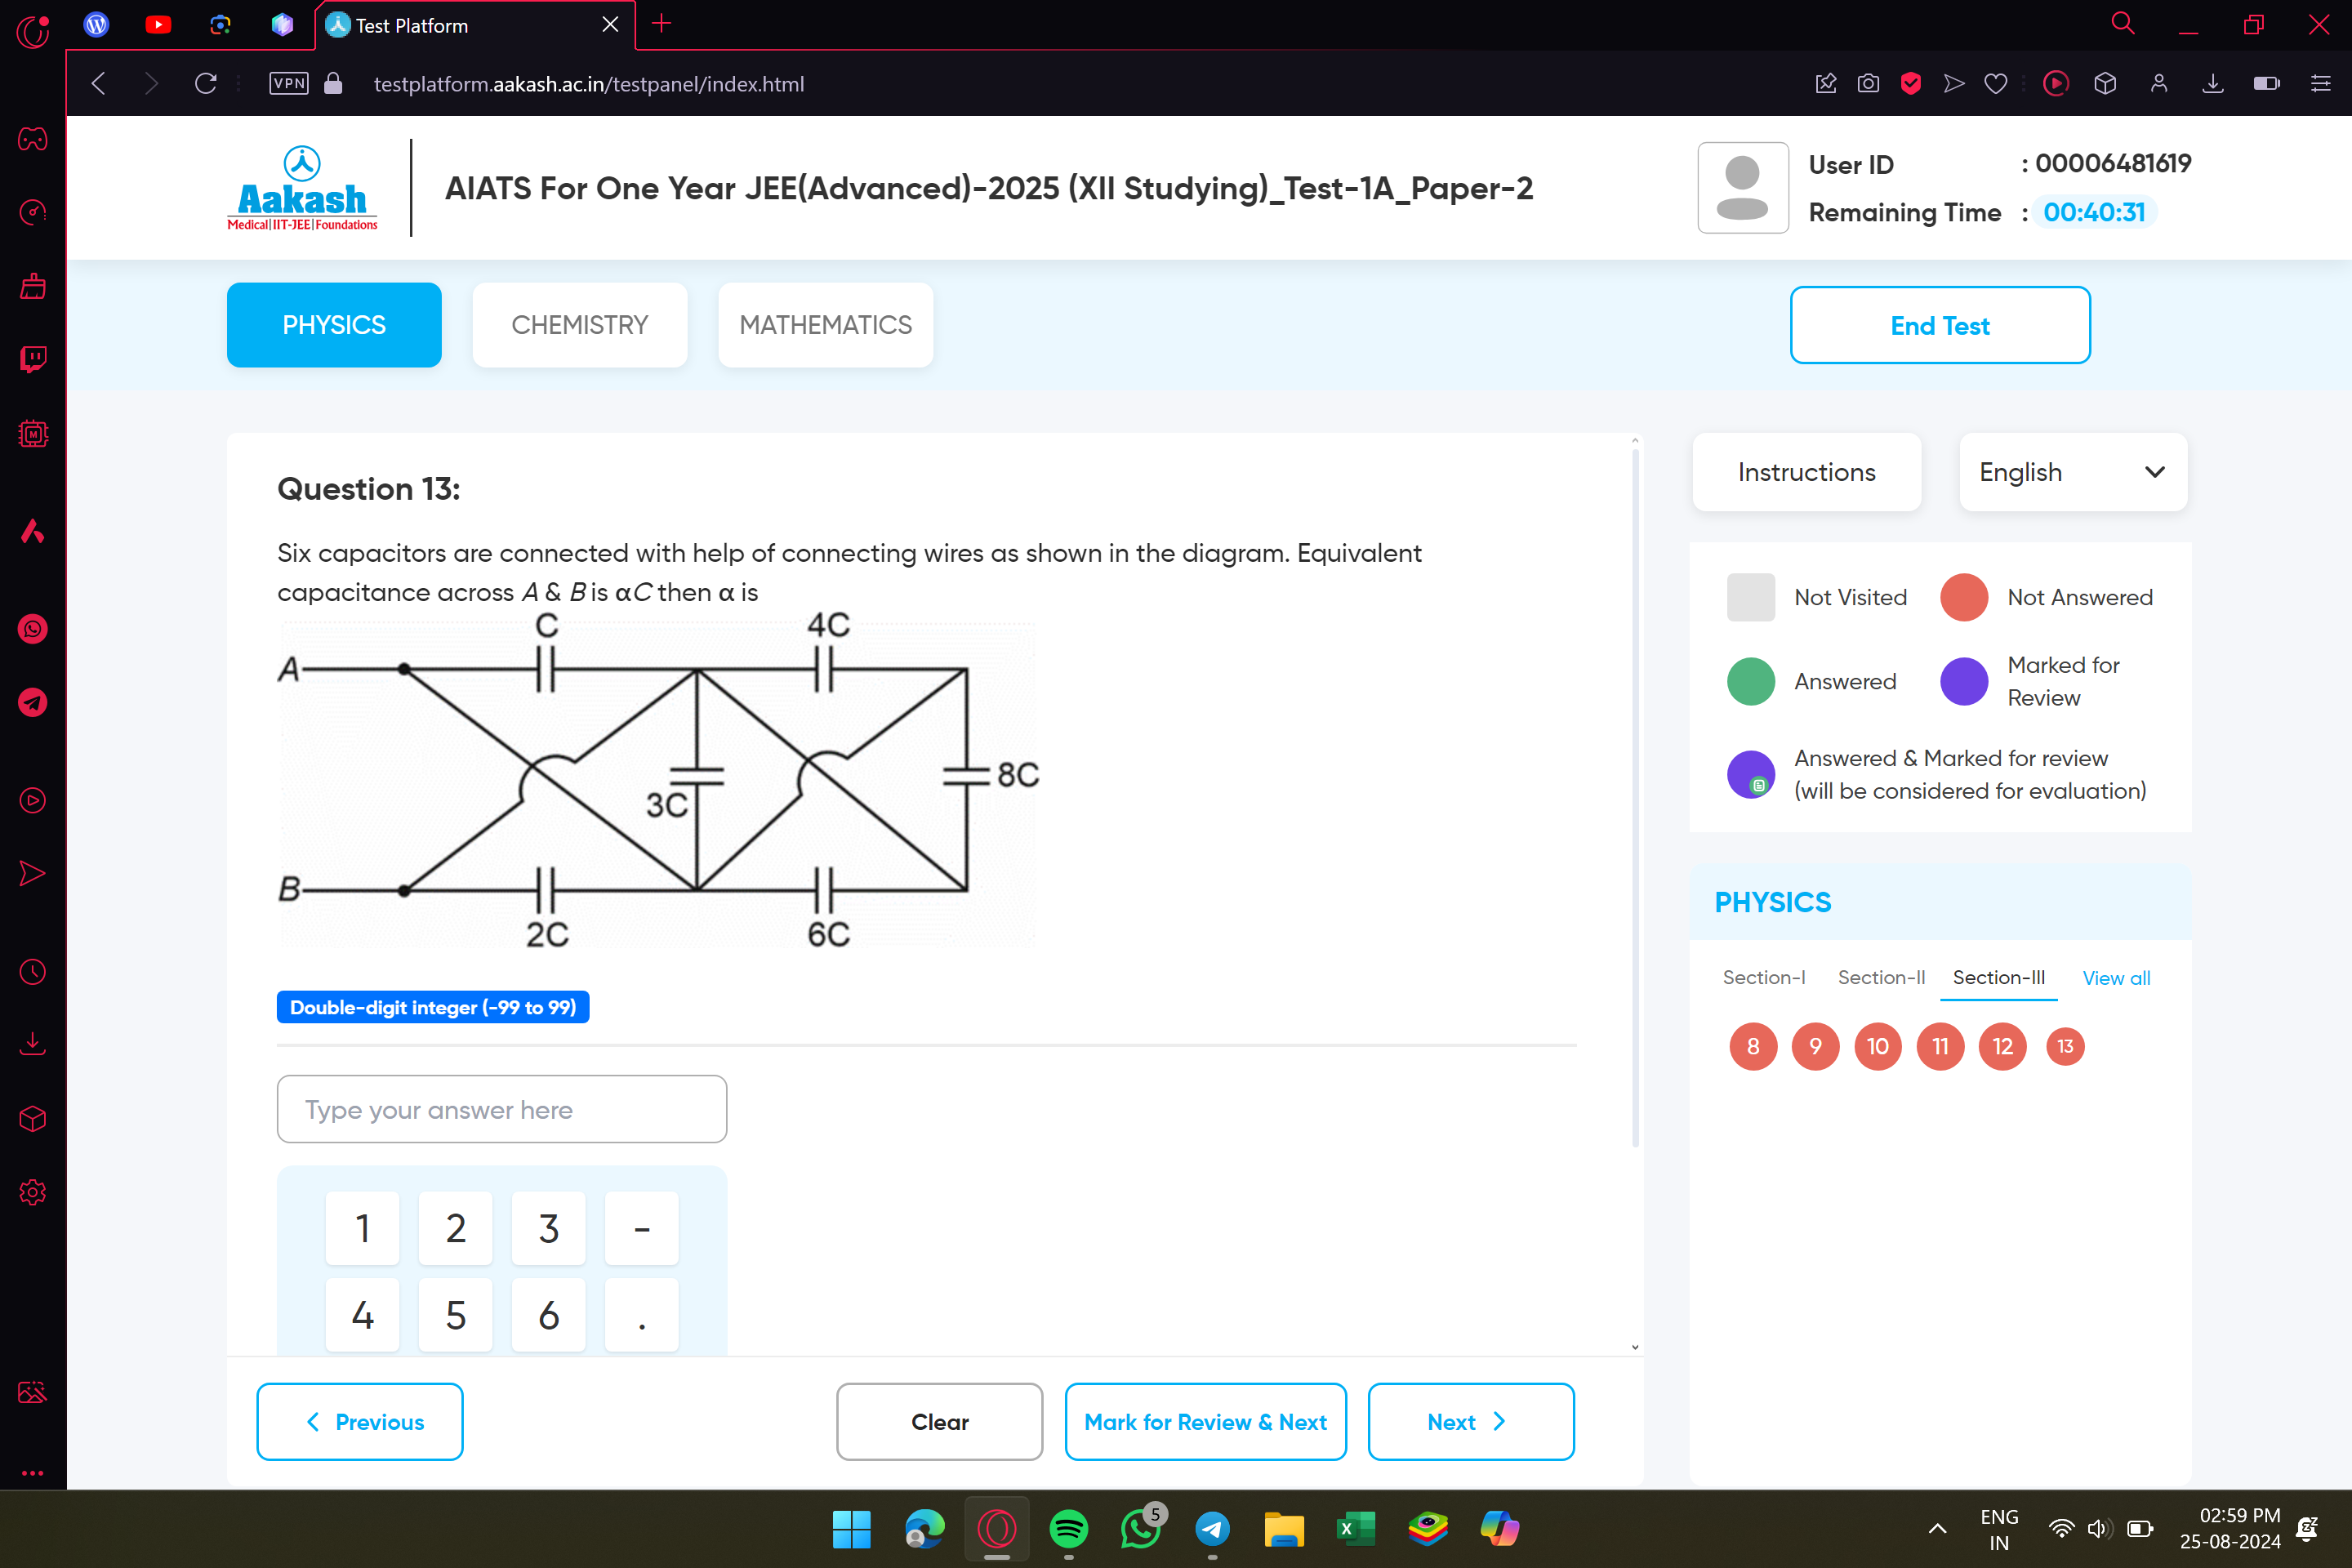Screen dimensions: 2352x1568
Task: Click the Previous question button
Action: (x=360, y=1421)
